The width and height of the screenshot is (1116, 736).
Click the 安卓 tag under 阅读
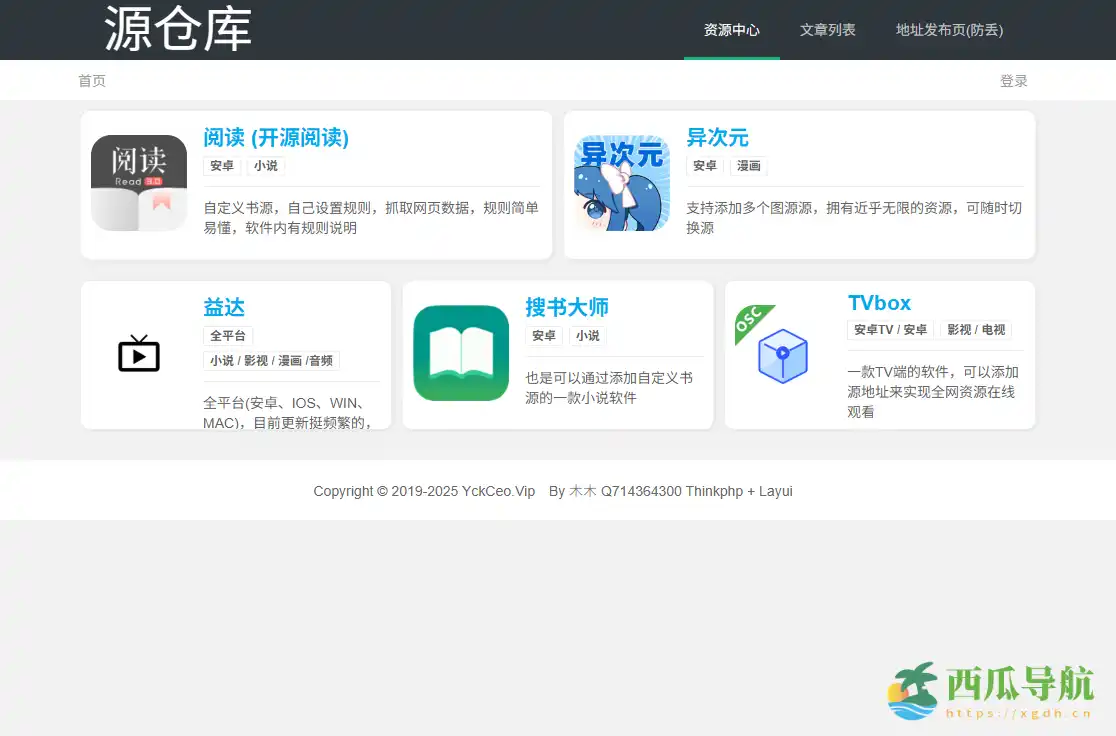point(221,165)
